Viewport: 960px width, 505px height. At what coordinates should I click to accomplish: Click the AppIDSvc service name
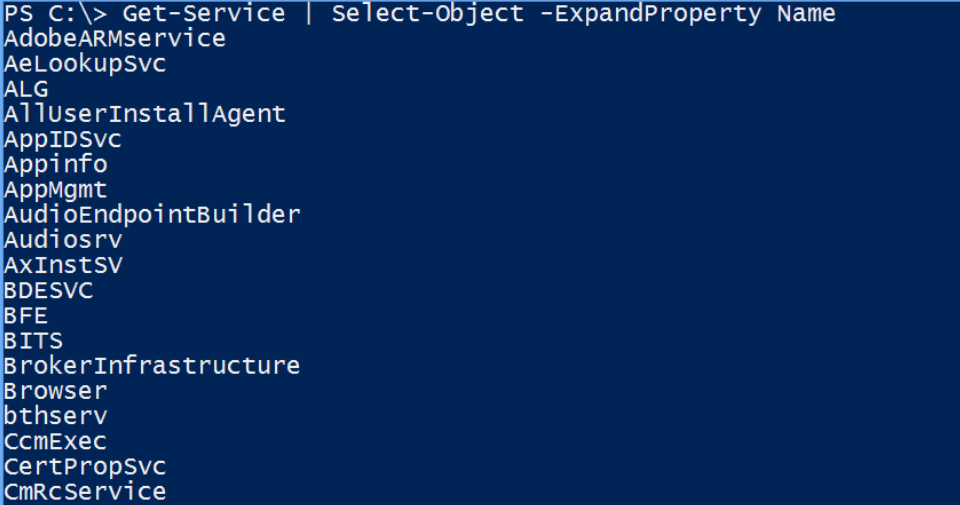click(63, 139)
